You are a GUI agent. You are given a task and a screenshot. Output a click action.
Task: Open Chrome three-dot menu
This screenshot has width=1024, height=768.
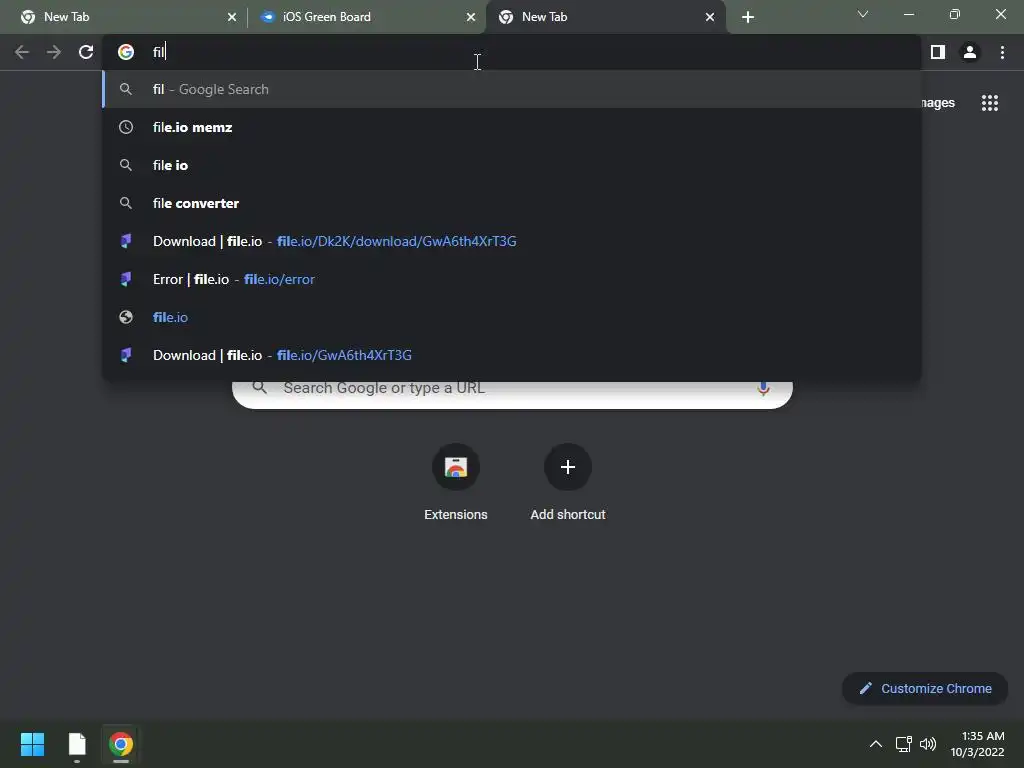click(1002, 52)
